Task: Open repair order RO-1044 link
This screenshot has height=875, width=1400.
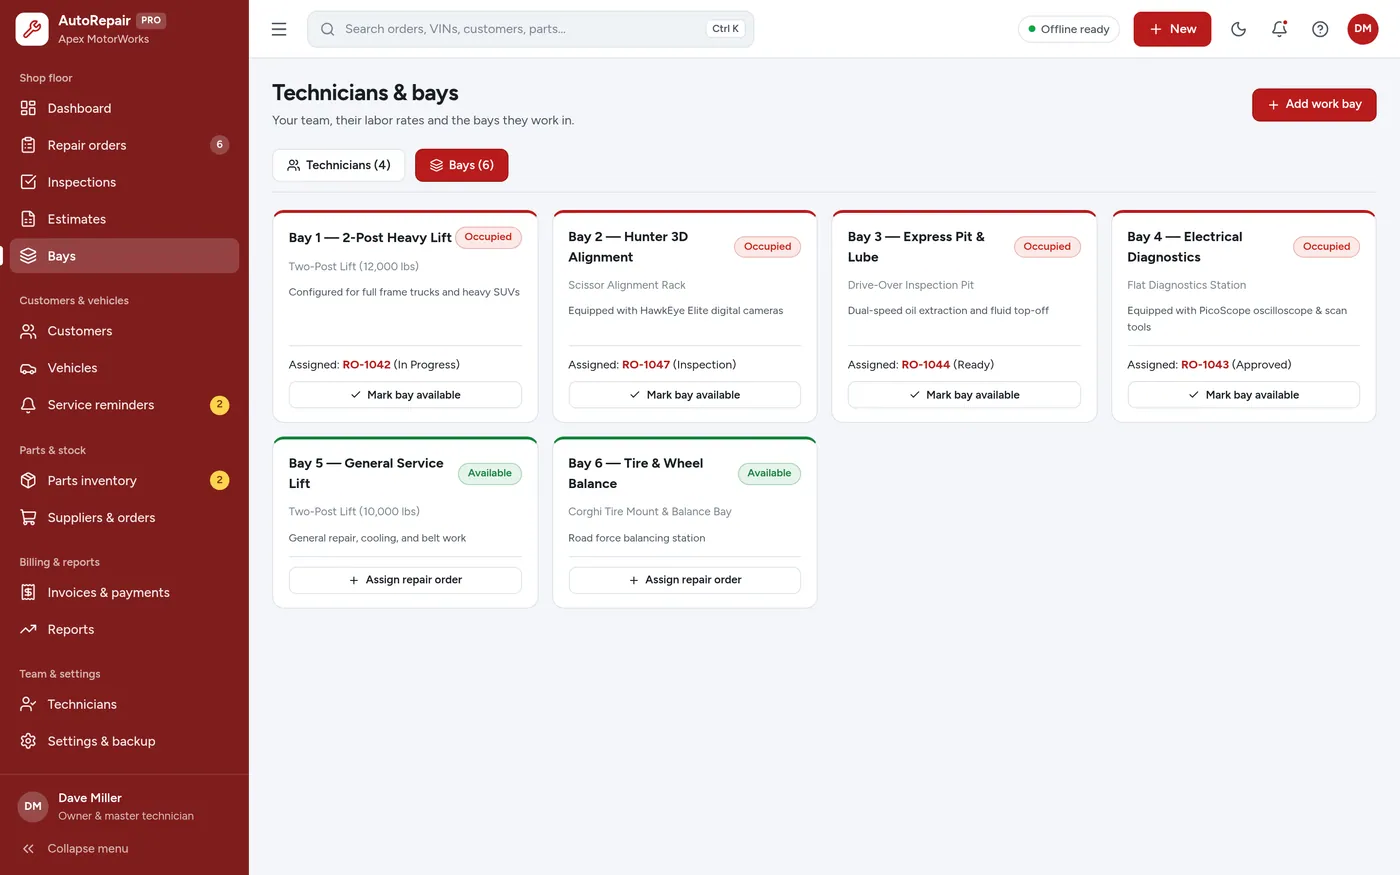Action: (926, 365)
